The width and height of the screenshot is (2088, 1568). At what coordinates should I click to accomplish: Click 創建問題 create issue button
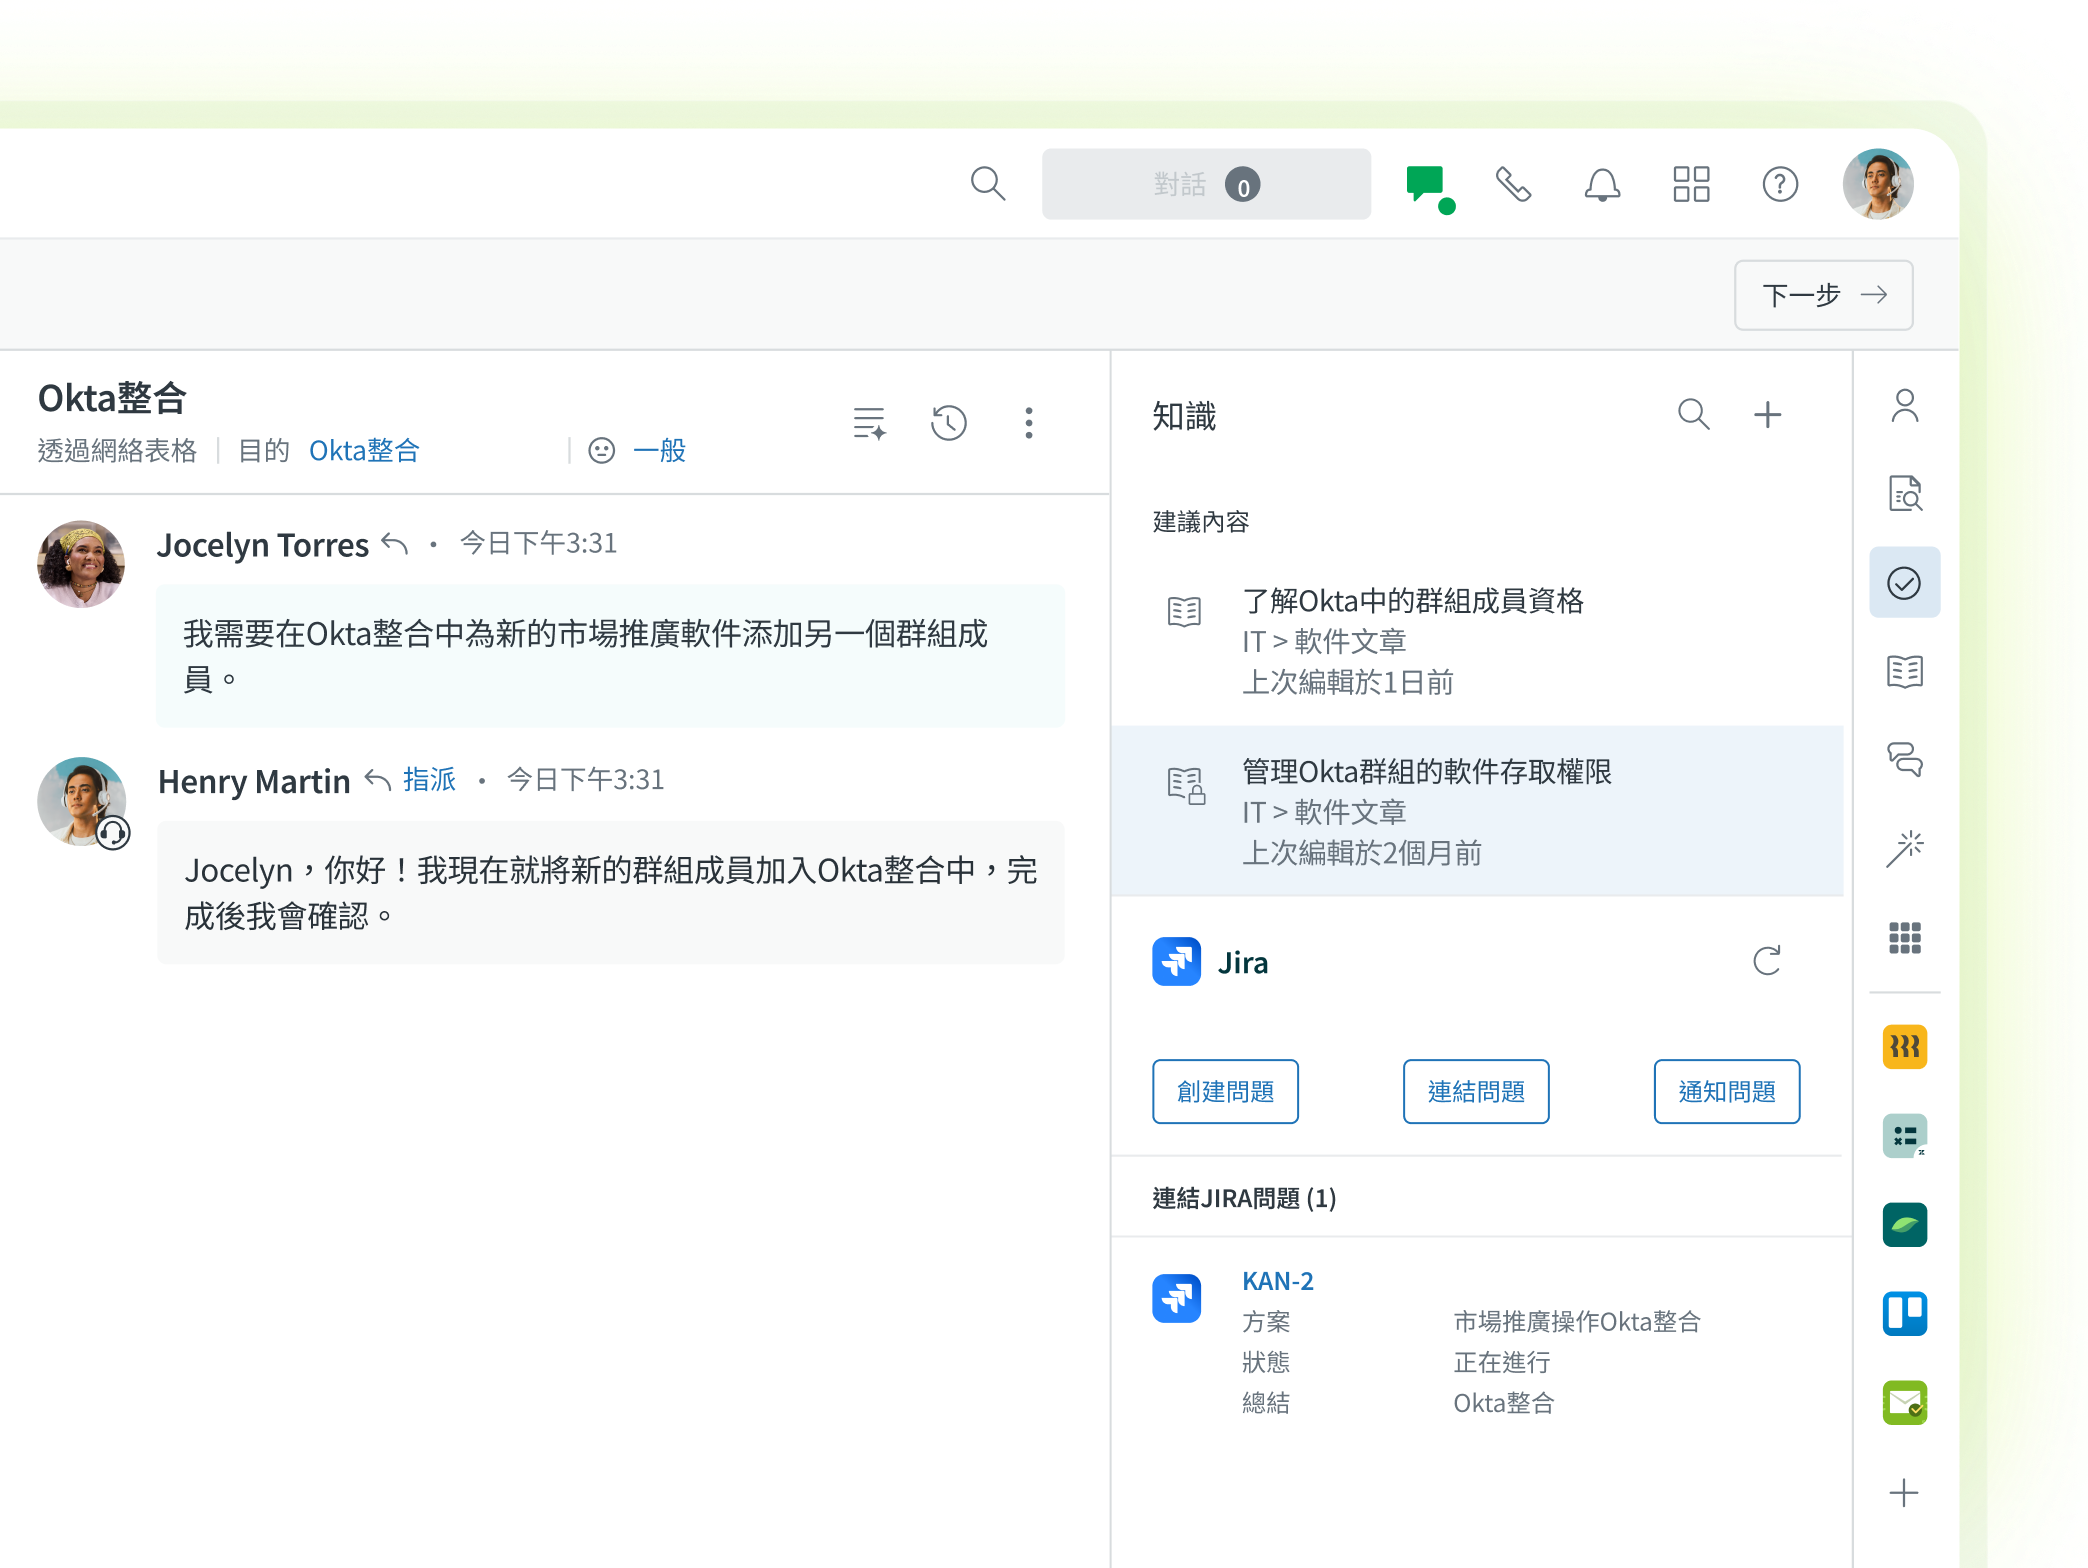[1225, 1091]
